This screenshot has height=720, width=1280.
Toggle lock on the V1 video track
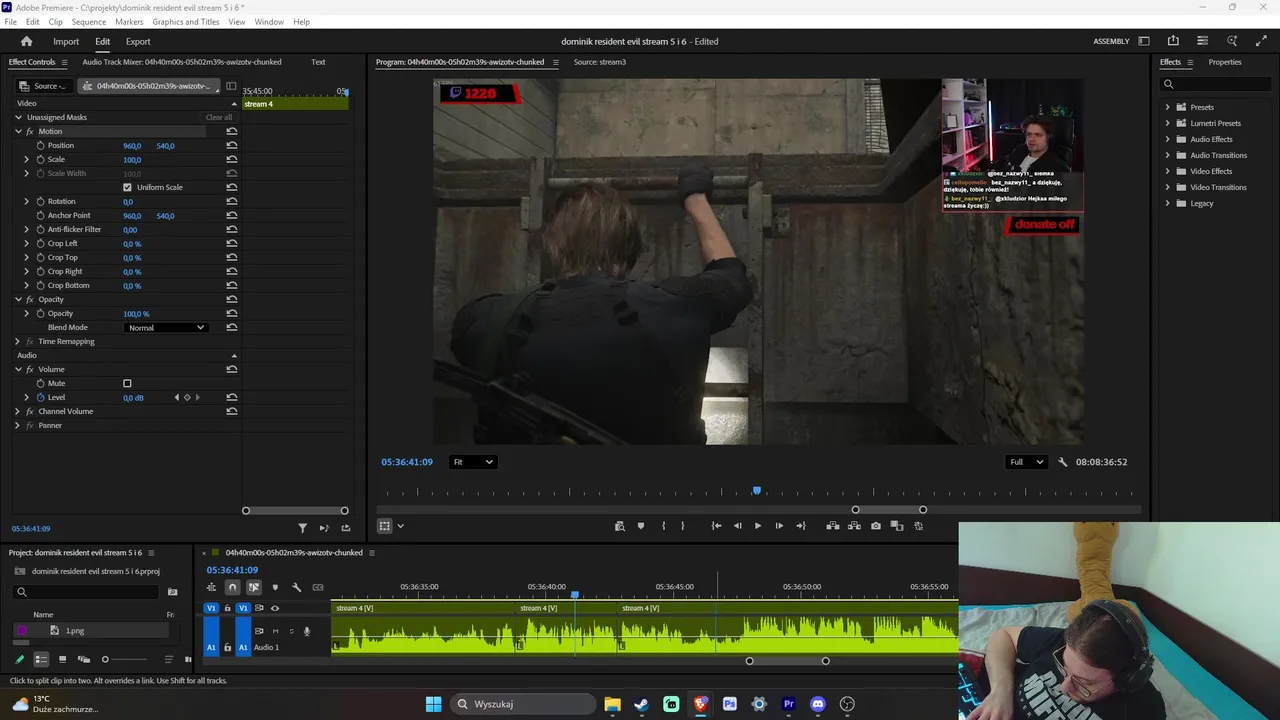[x=227, y=608]
